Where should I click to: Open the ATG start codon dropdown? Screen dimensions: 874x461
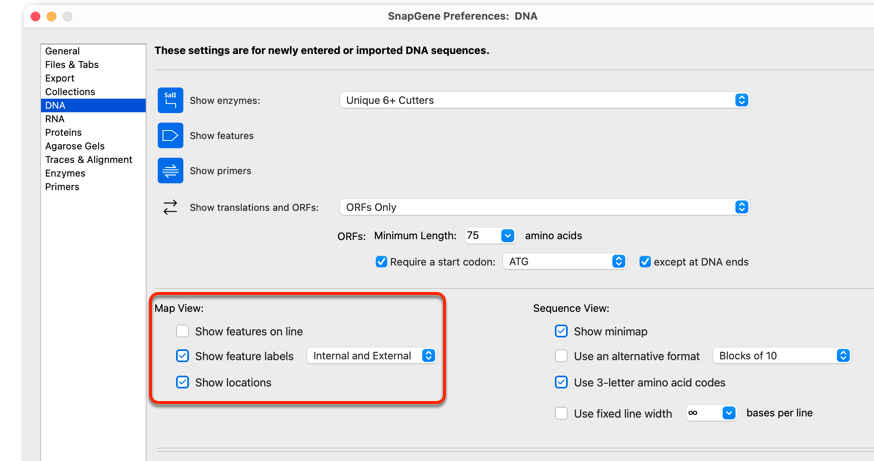564,261
